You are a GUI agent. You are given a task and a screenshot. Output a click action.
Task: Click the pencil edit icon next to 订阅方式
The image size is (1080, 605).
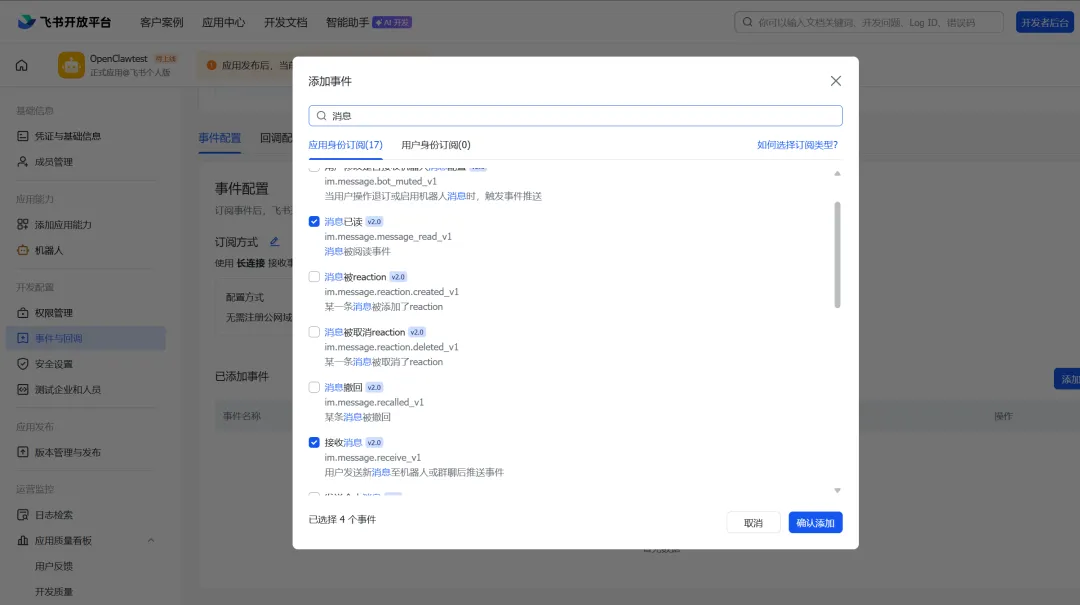pyautogui.click(x=274, y=242)
